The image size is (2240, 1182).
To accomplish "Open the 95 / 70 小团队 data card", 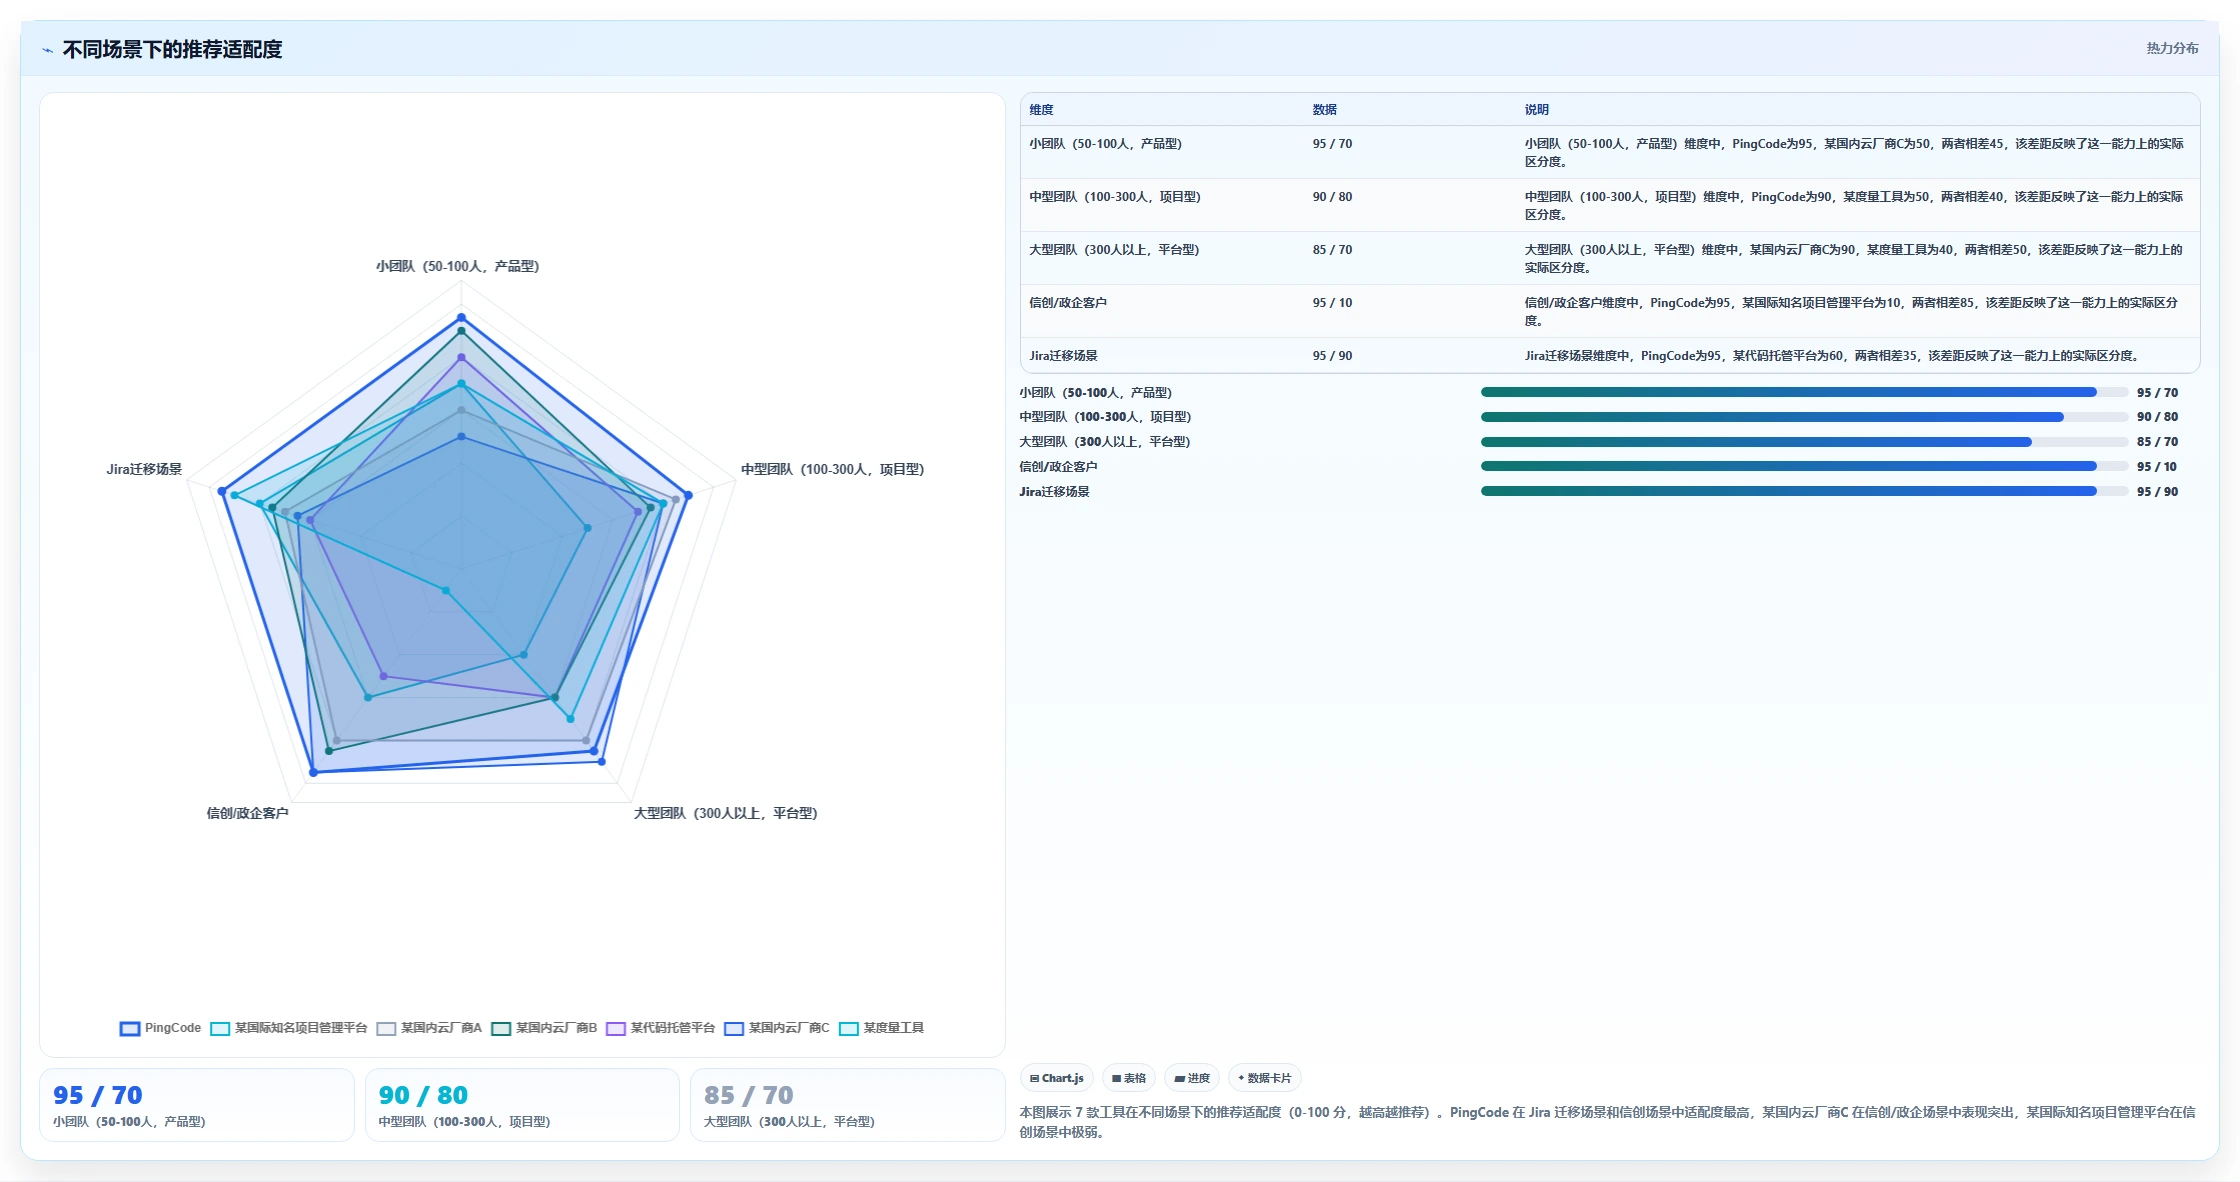I will [197, 1105].
